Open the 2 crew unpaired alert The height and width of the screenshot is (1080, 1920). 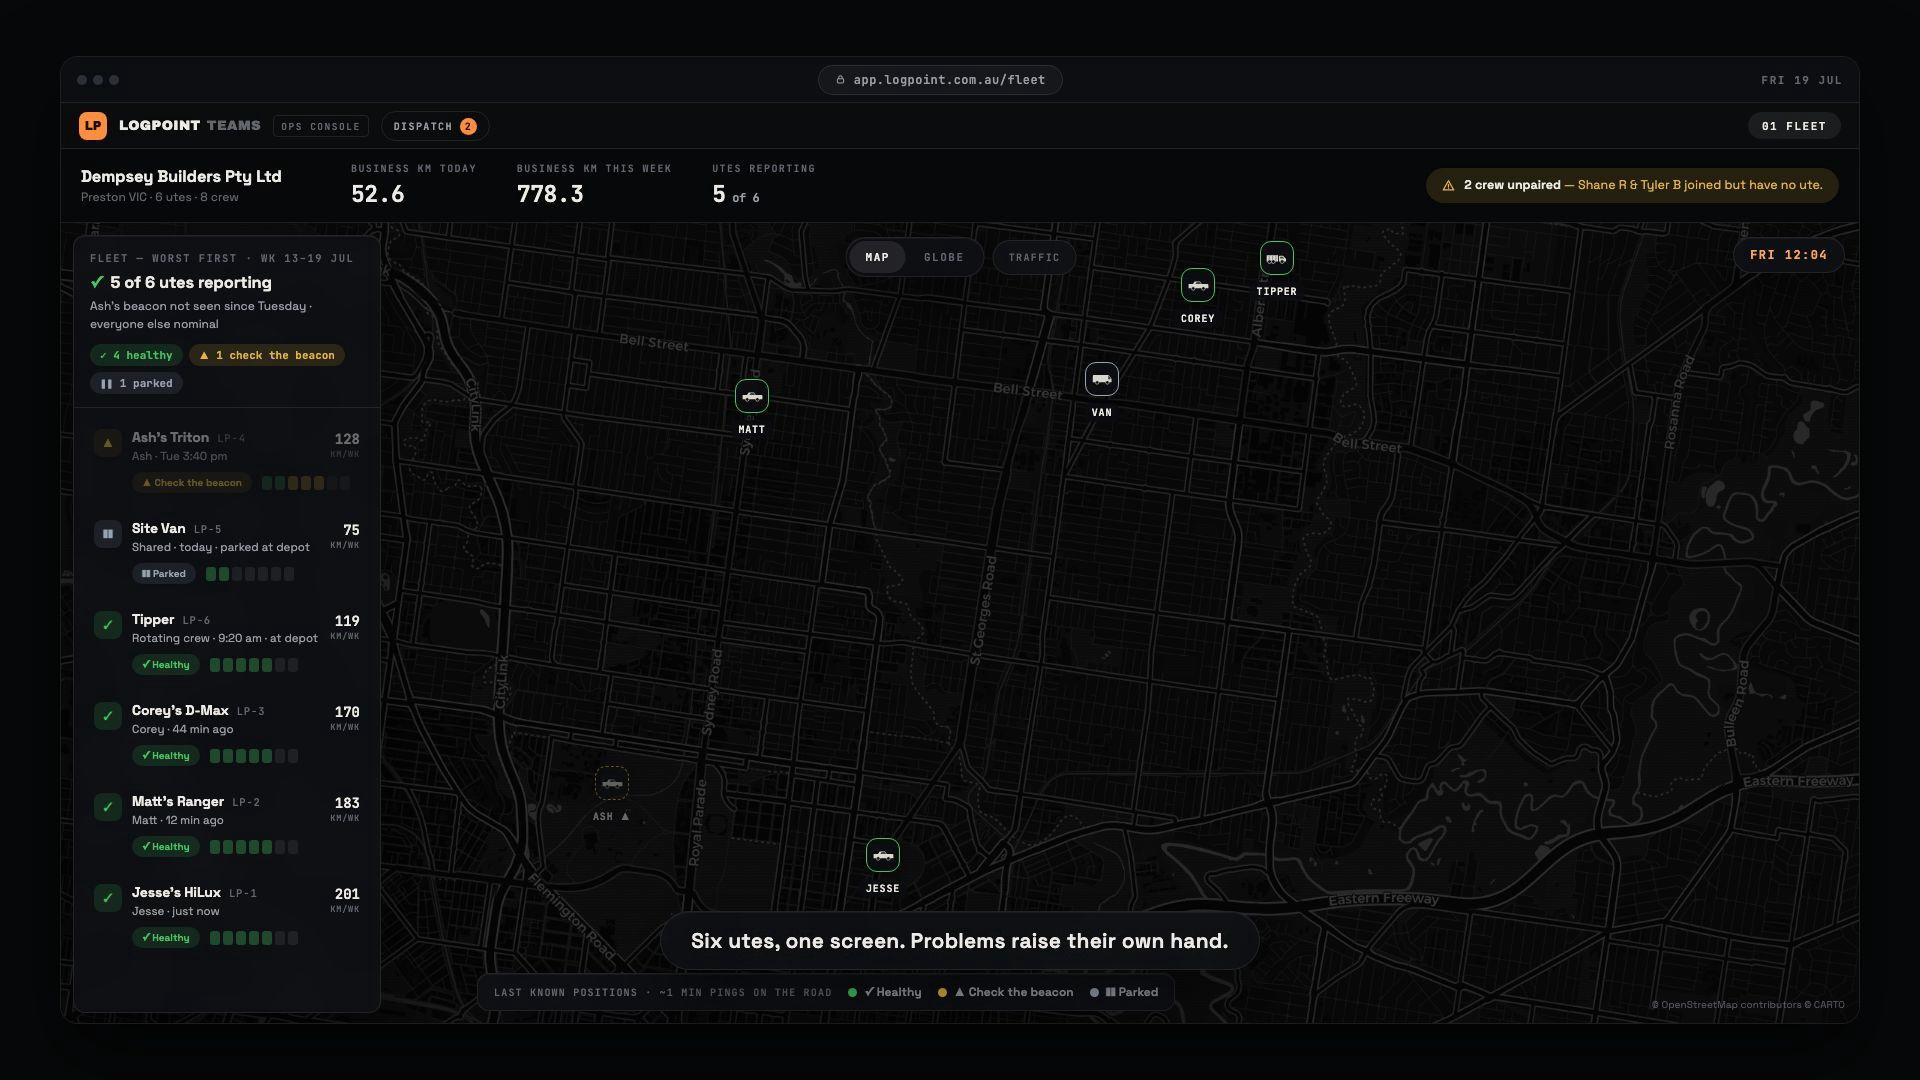[1632, 185]
